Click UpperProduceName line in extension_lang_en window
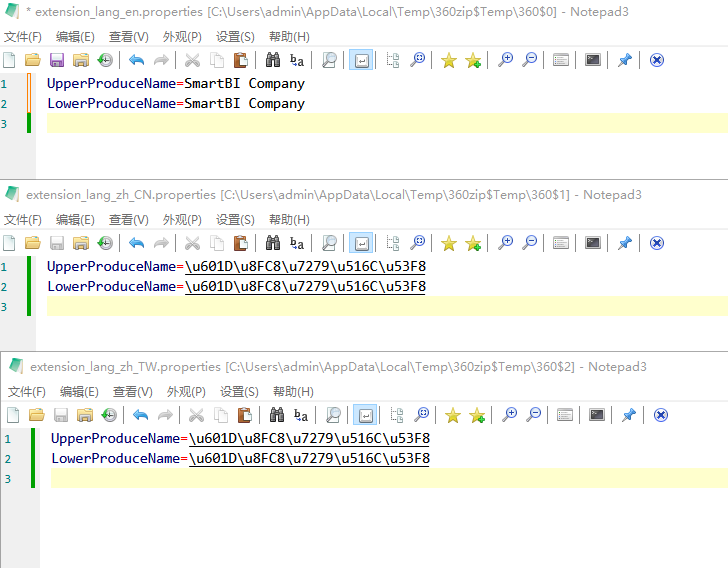Image resolution: width=728 pixels, height=568 pixels. [x=176, y=84]
